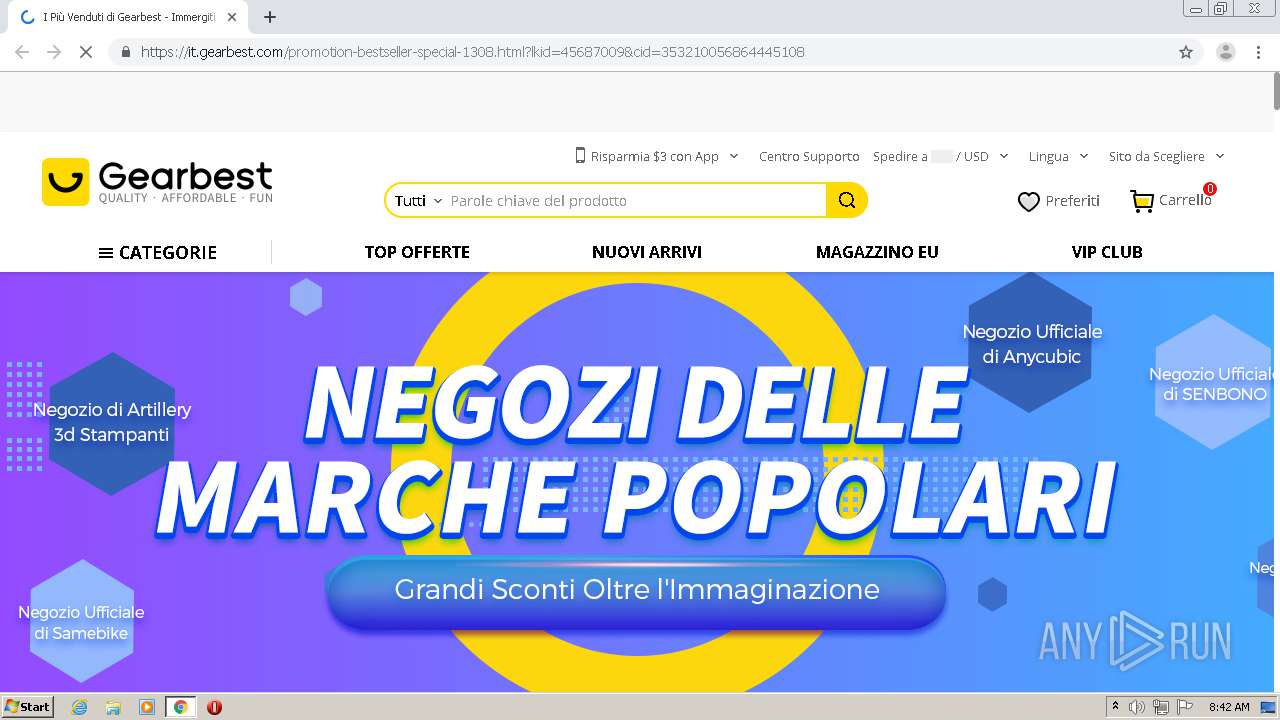Switch to Chrome taskbar button
Image resolution: width=1280 pixels, height=720 pixels.
[180, 707]
